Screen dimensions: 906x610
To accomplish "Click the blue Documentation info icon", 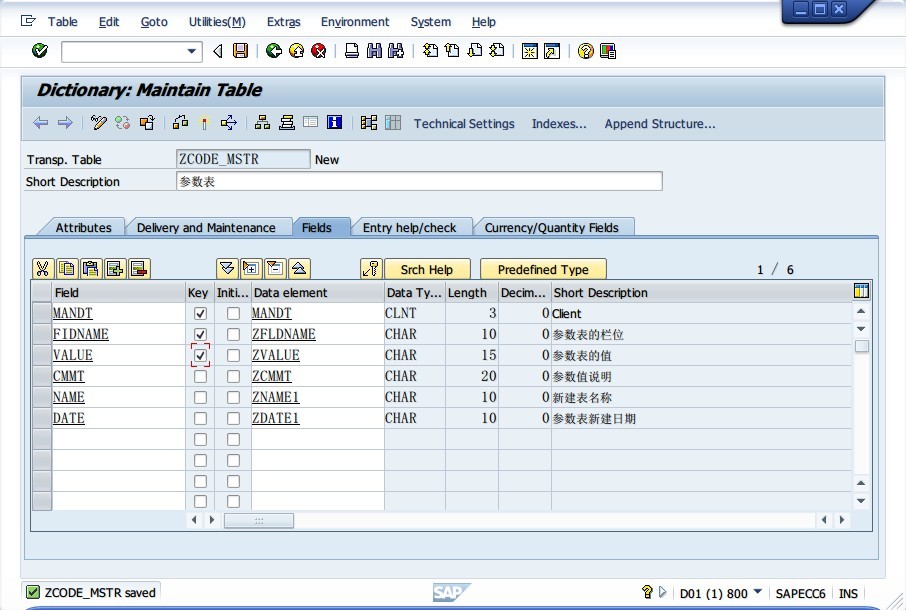I will point(335,122).
